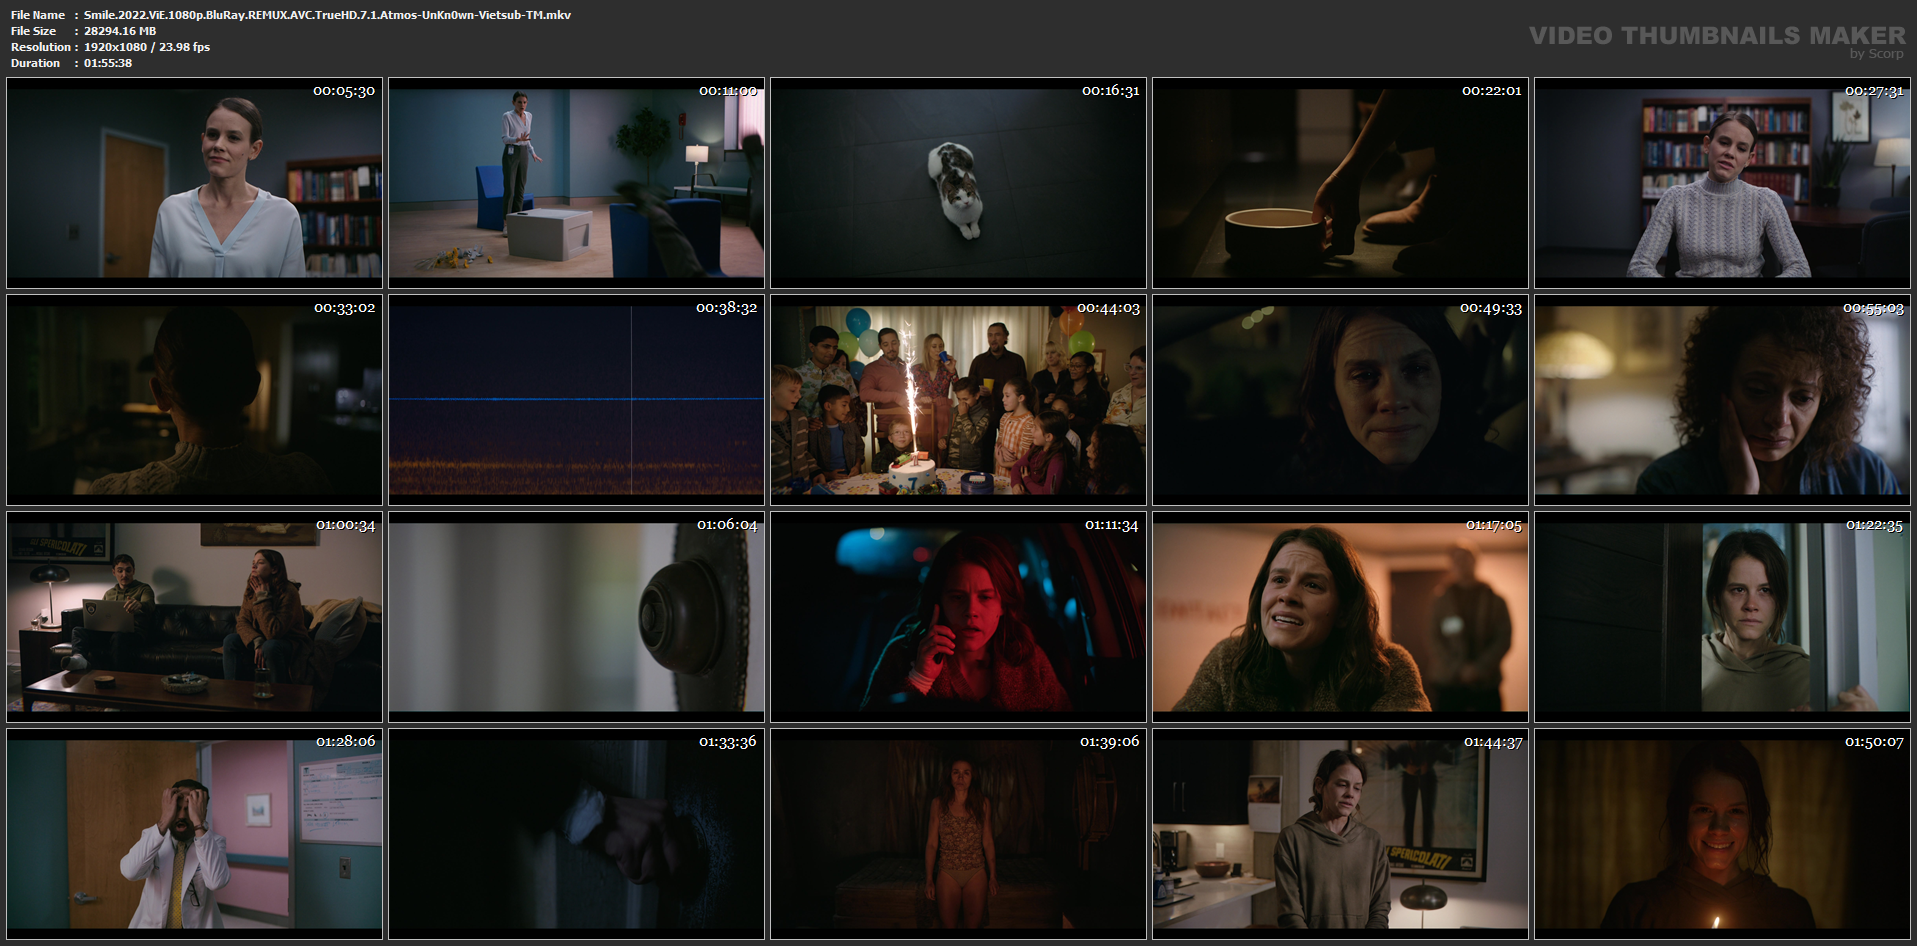Select the candlelit thumbnail at 01:50:07
1917x946 pixels.
point(1722,834)
